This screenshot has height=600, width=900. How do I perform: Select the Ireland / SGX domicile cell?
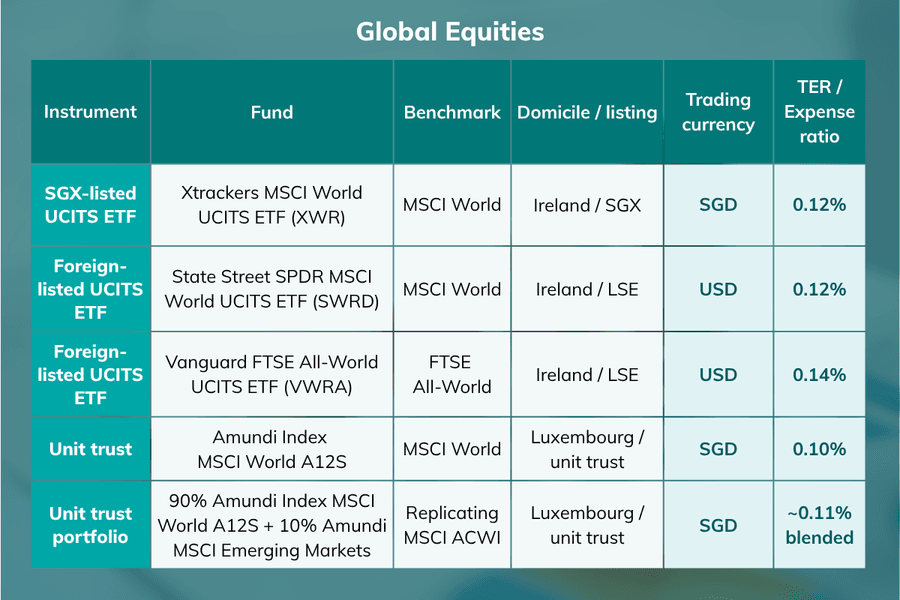tap(587, 205)
